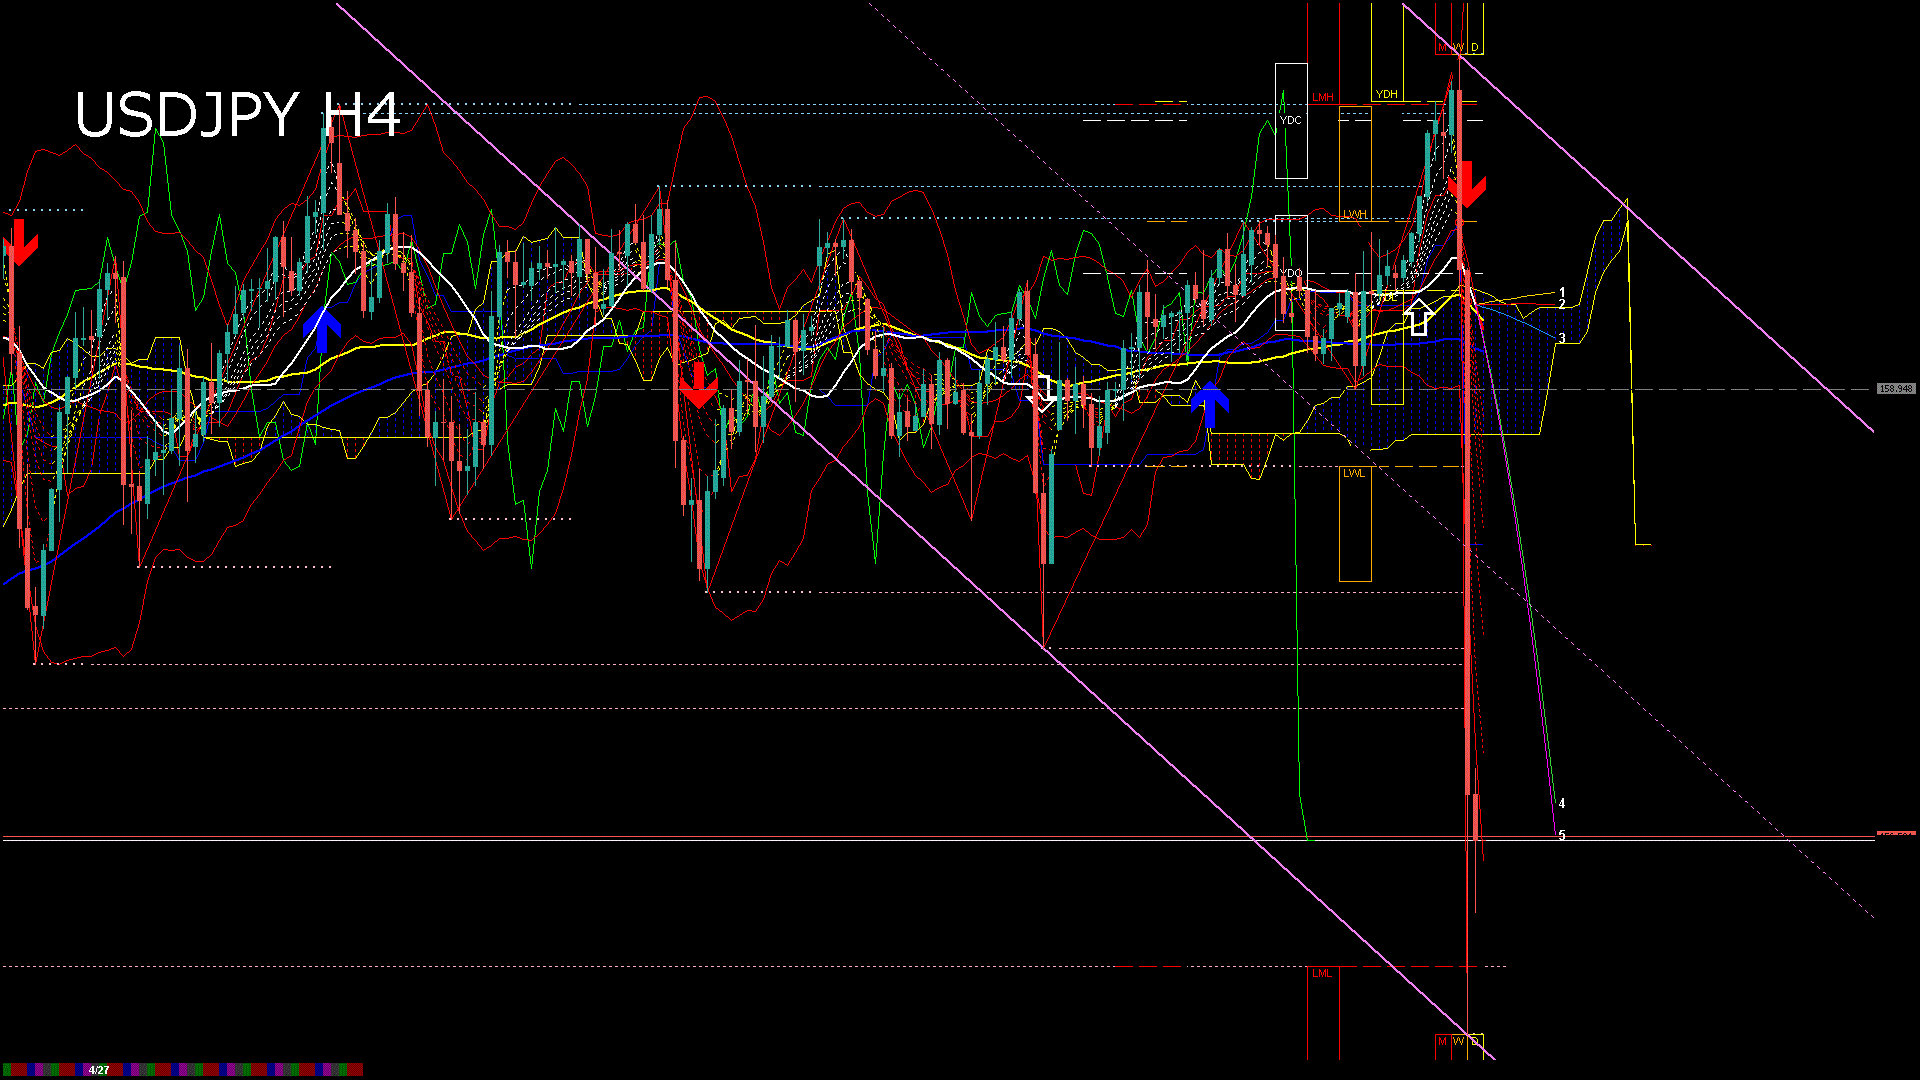
Task: Click wave label number 5
Action: pyautogui.click(x=1562, y=835)
